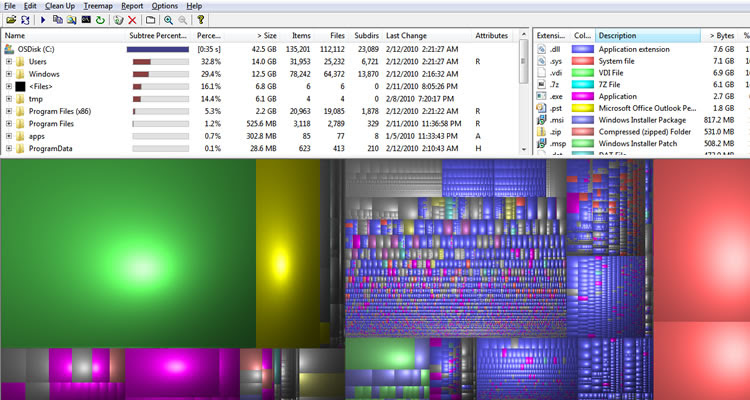Screen dimensions: 750x400
Task: Select the tall yellow treemap block
Action: (288, 253)
